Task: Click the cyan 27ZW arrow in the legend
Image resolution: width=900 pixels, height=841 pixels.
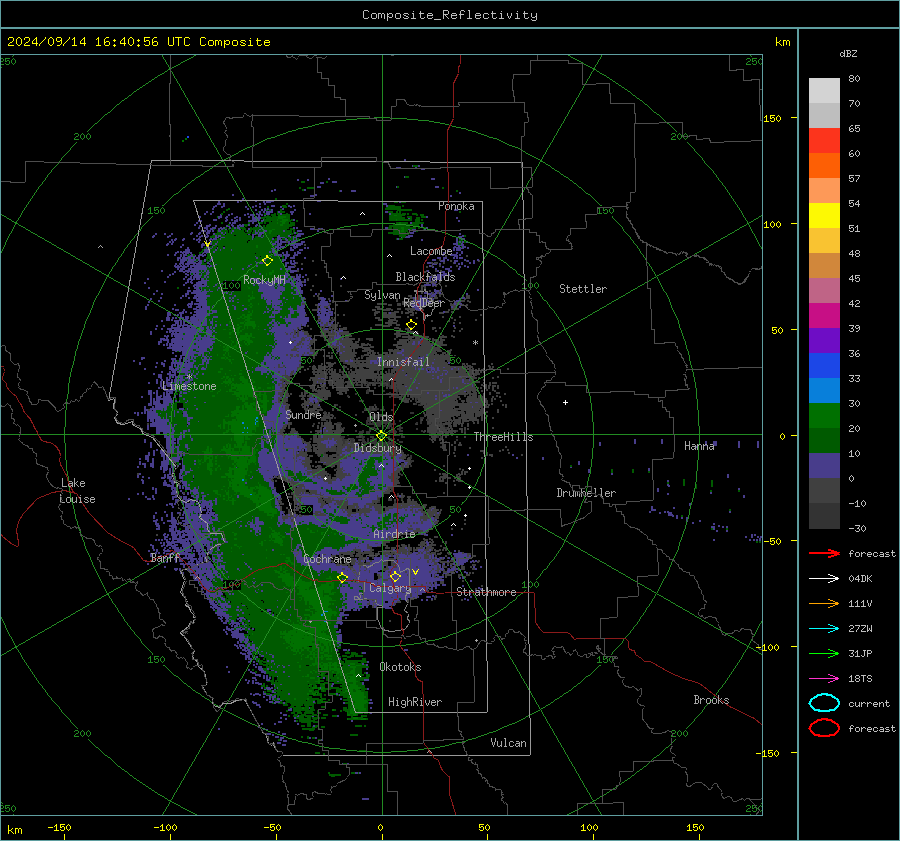Action: [x=824, y=629]
